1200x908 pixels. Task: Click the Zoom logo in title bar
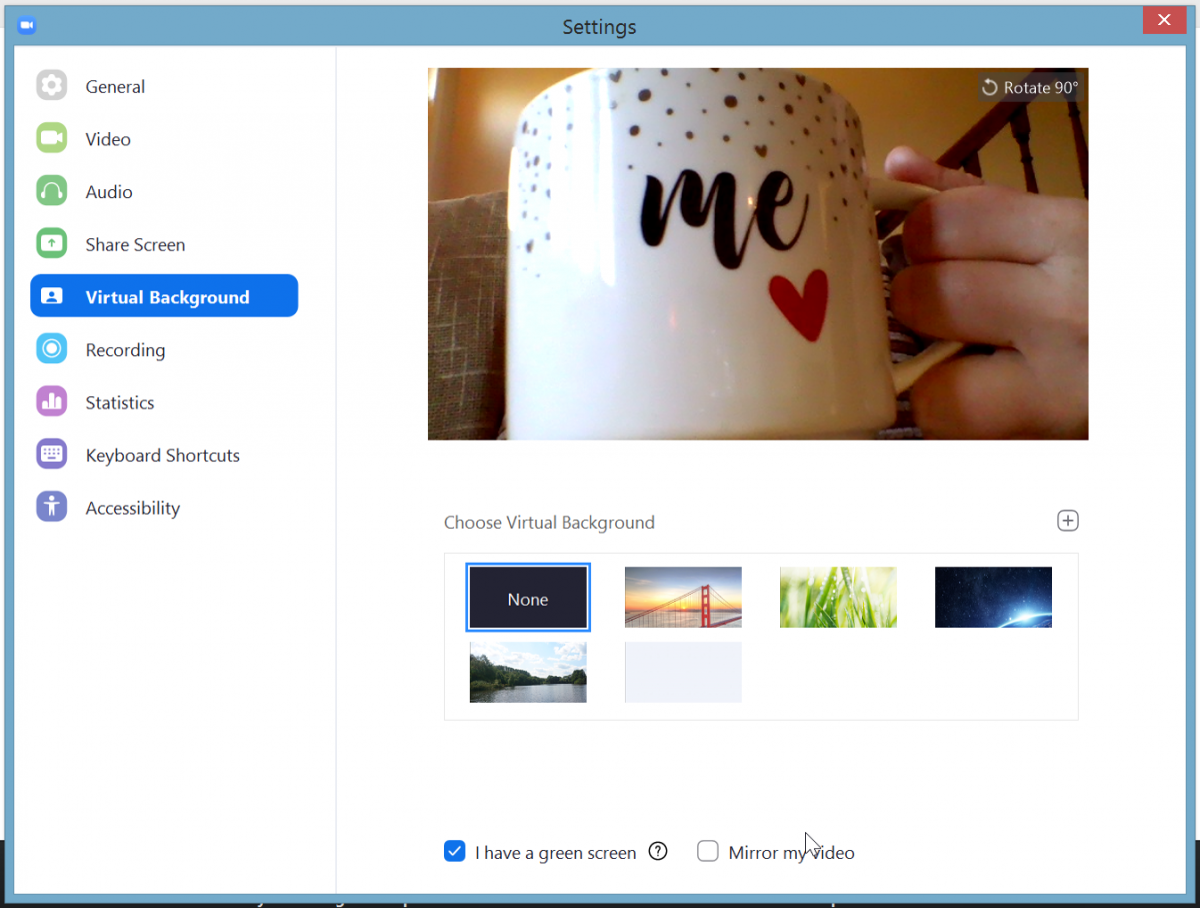(27, 25)
